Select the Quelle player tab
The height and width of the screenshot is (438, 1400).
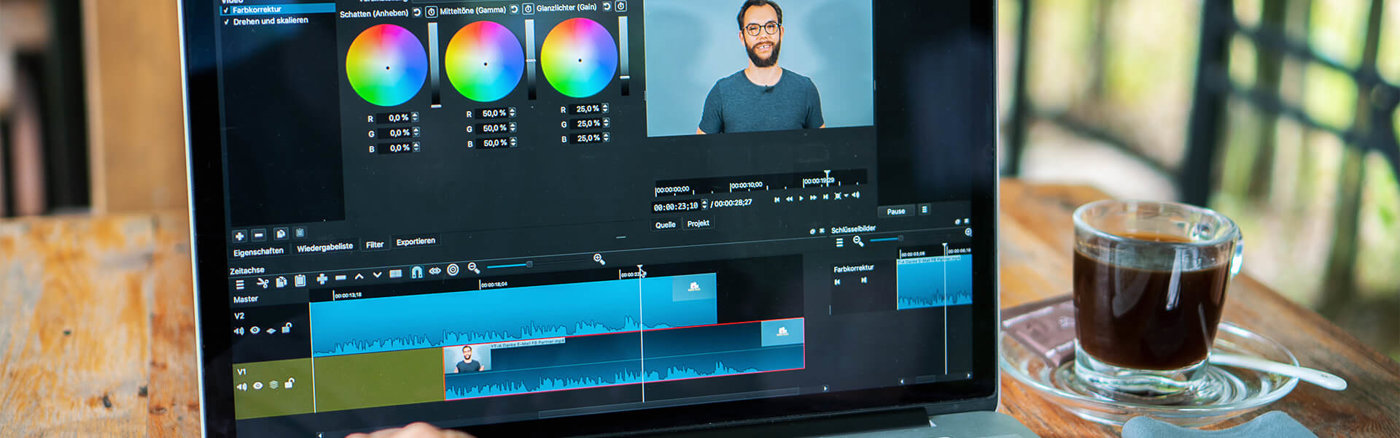click(x=665, y=224)
